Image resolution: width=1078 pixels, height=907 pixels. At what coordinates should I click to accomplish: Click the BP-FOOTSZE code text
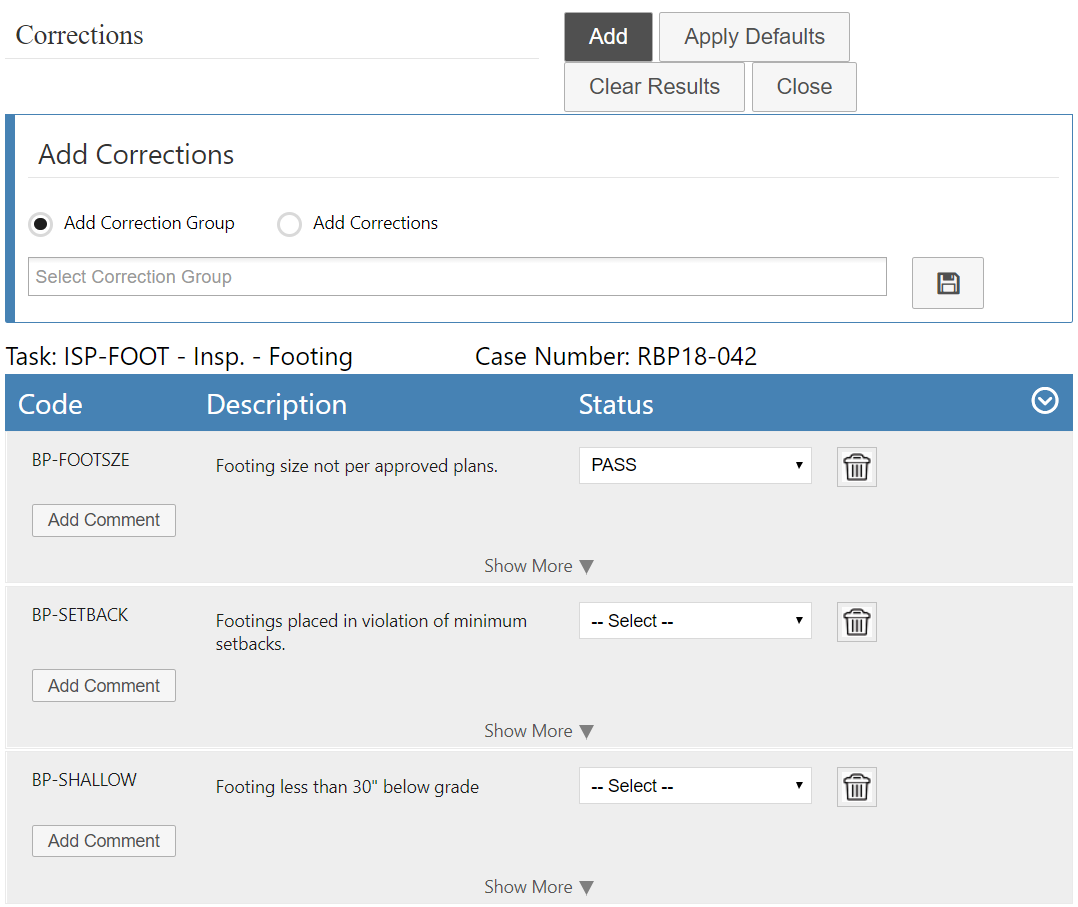click(80, 460)
